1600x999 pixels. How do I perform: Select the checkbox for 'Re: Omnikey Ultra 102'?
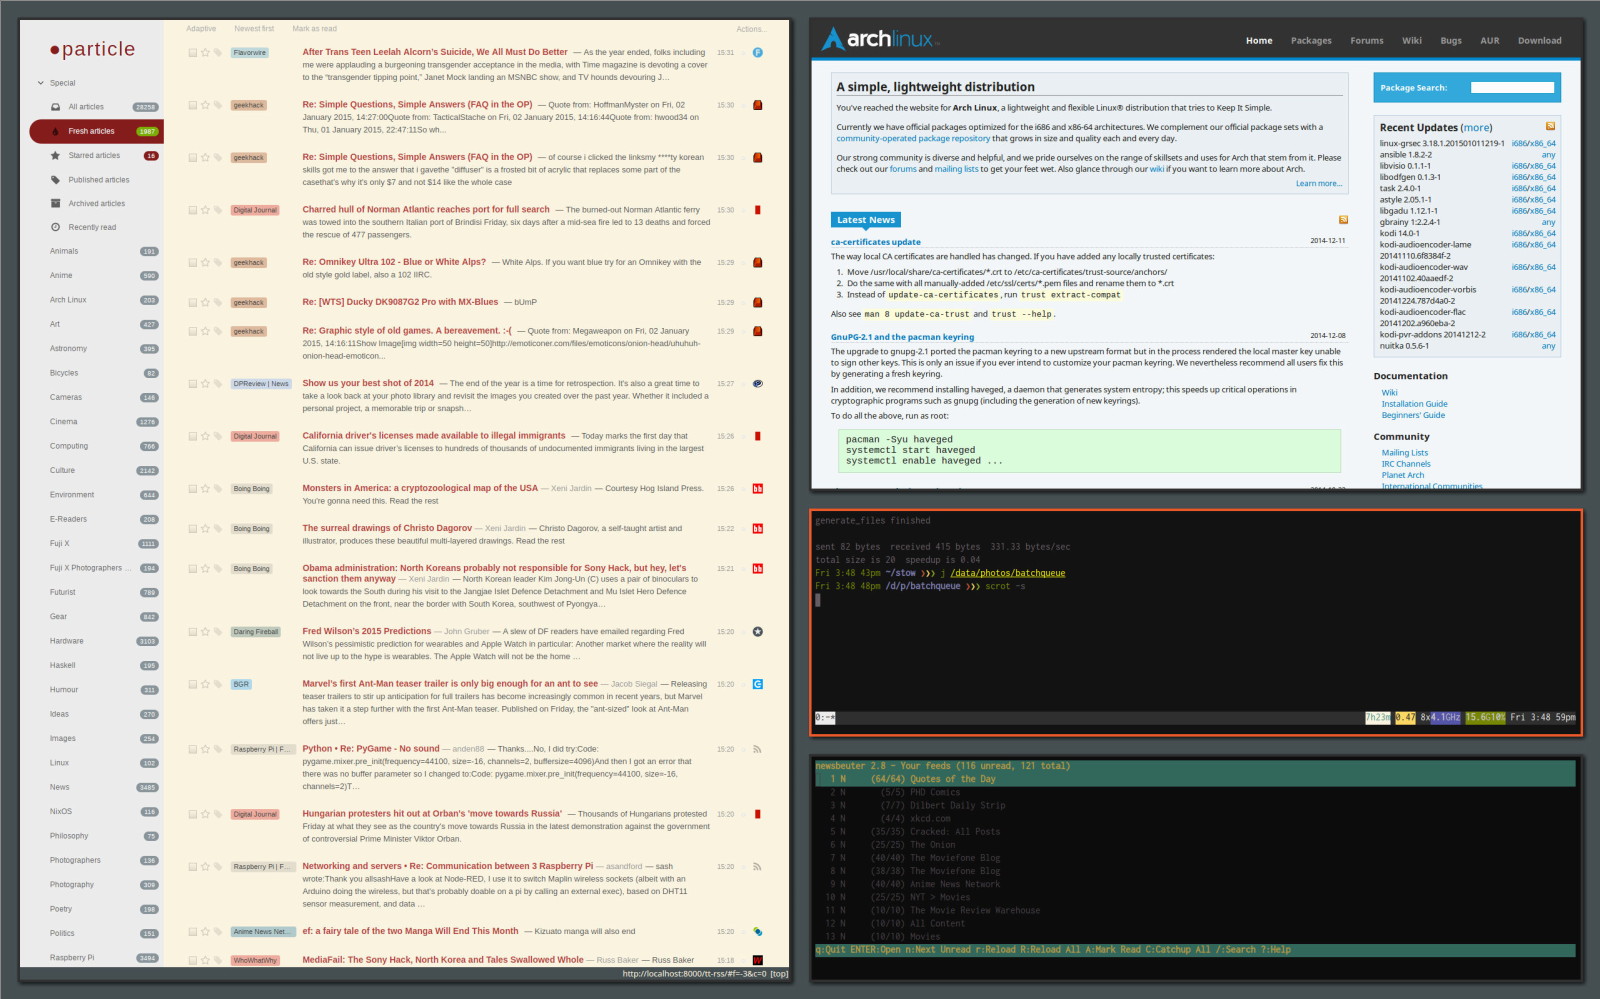point(193,263)
